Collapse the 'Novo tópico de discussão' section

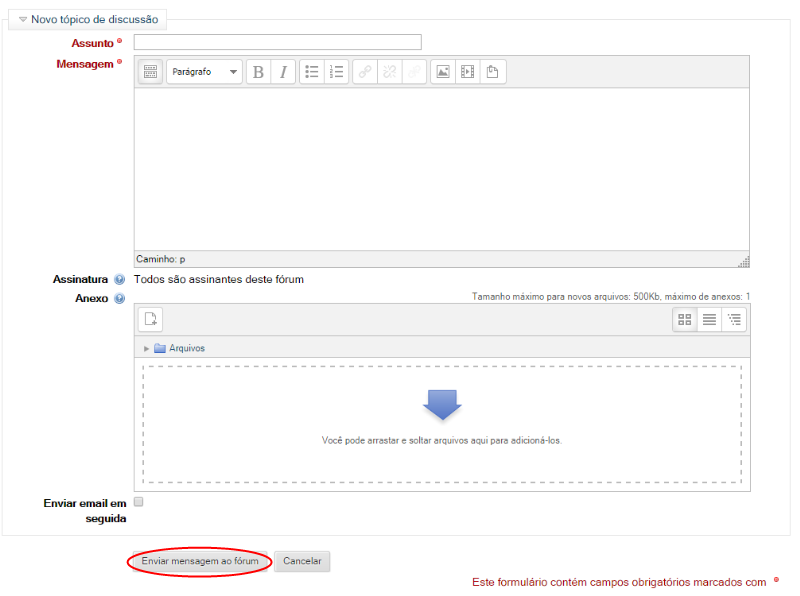(23, 19)
